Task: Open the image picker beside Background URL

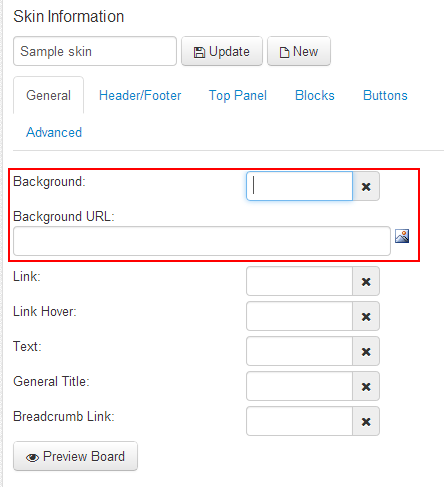Action: point(402,236)
